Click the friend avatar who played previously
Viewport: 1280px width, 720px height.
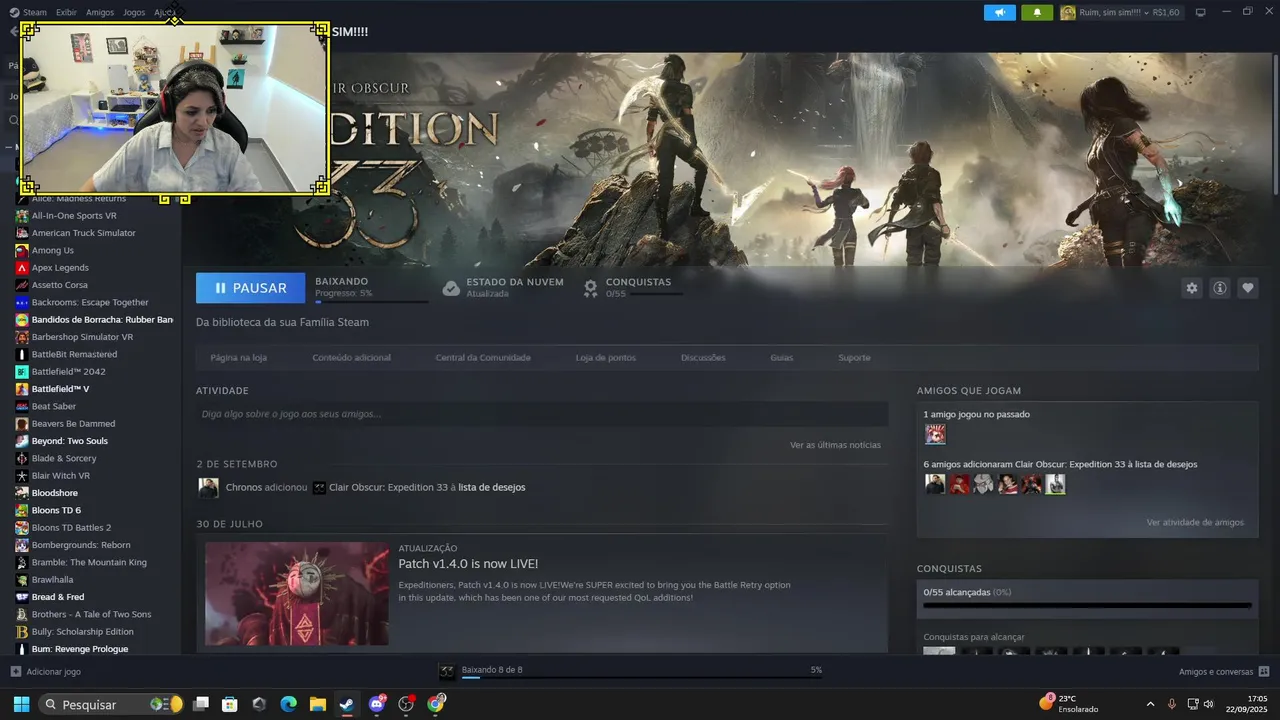[935, 434]
